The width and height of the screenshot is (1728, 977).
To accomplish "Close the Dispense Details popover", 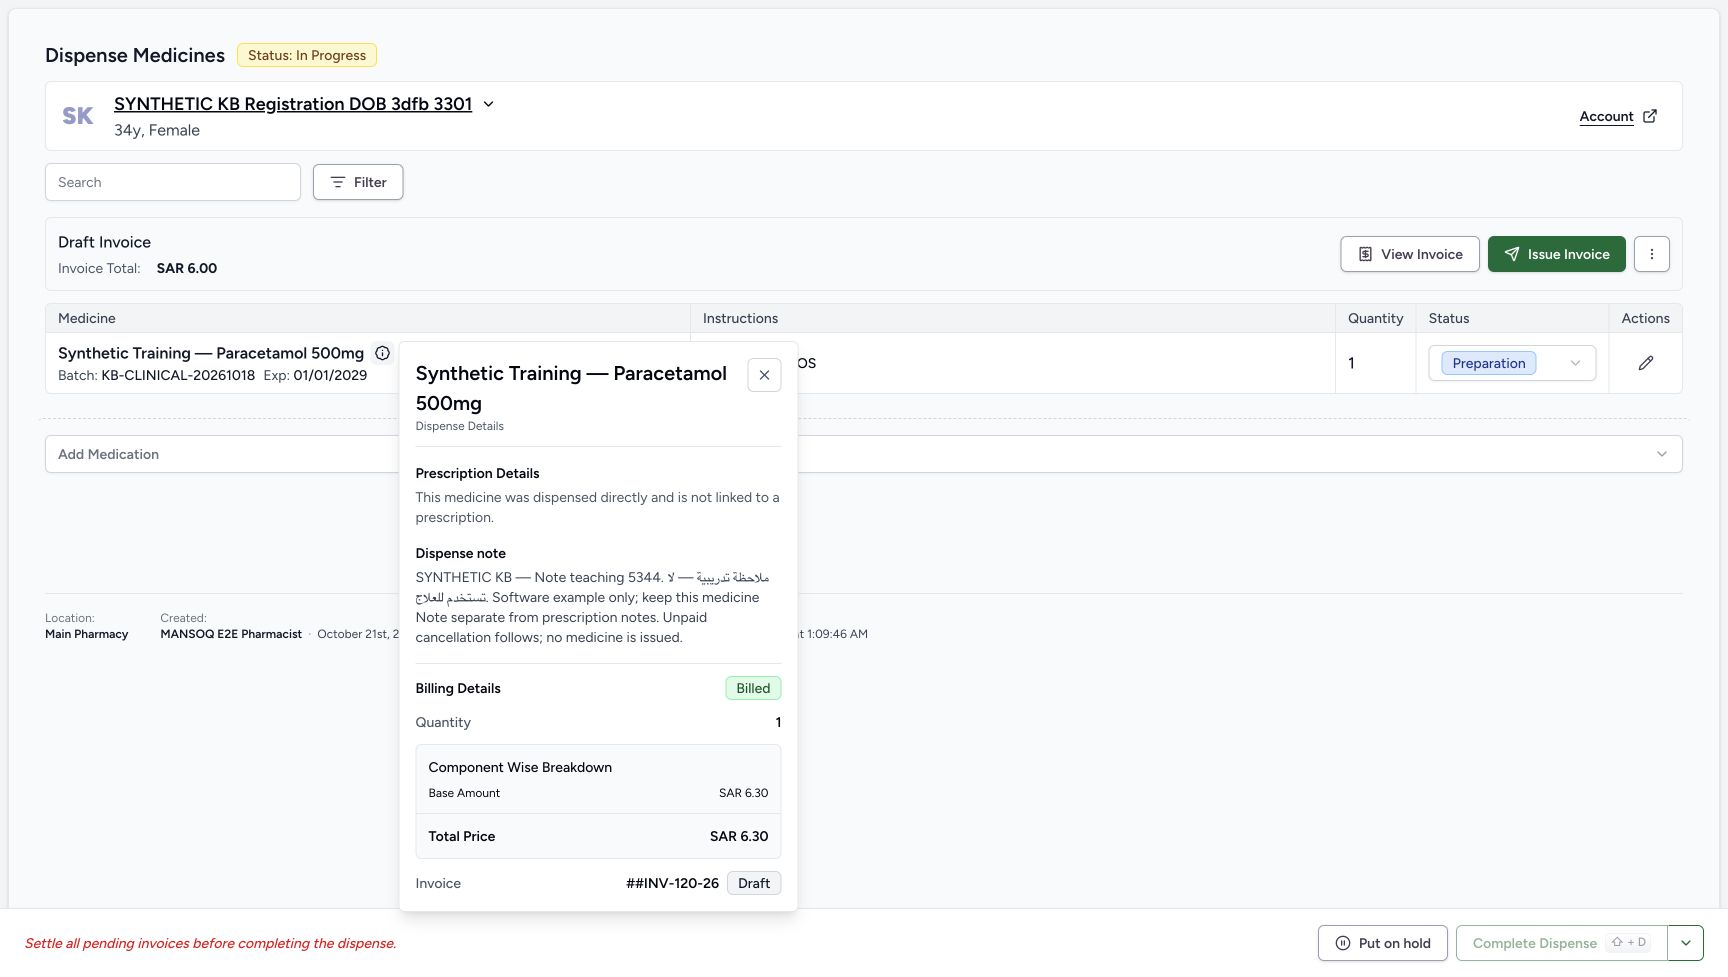I will pos(764,375).
